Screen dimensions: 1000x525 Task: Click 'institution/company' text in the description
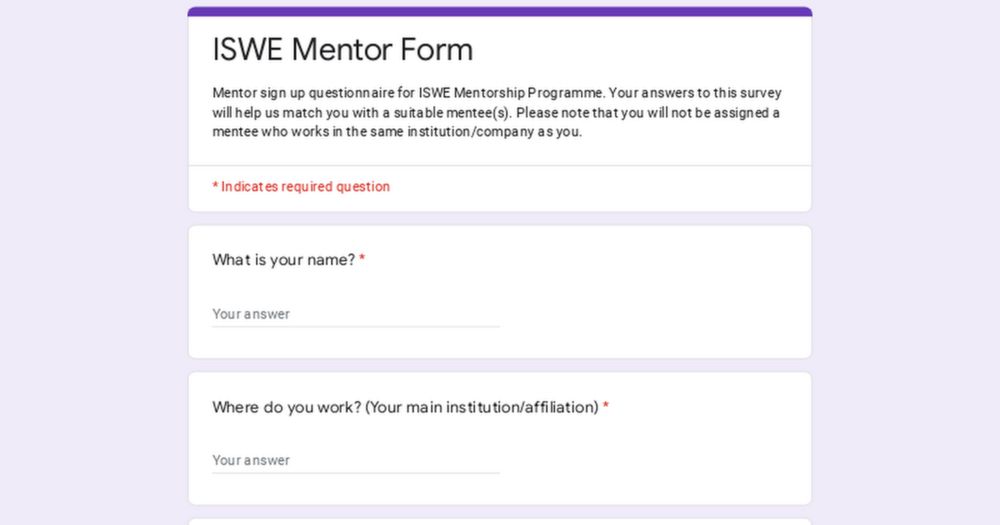[471, 132]
